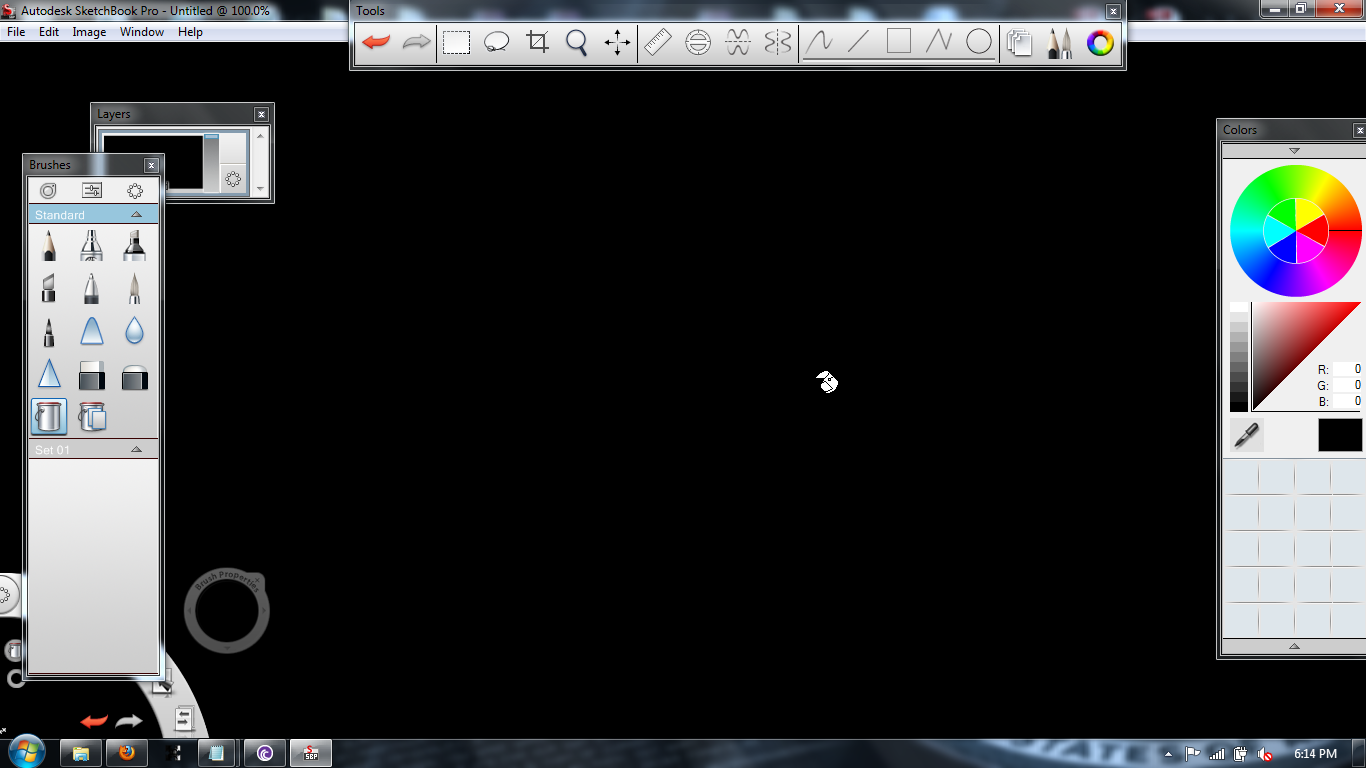1366x768 pixels.
Task: Click the Layers panel scroll-up arrow
Action: [x=260, y=135]
